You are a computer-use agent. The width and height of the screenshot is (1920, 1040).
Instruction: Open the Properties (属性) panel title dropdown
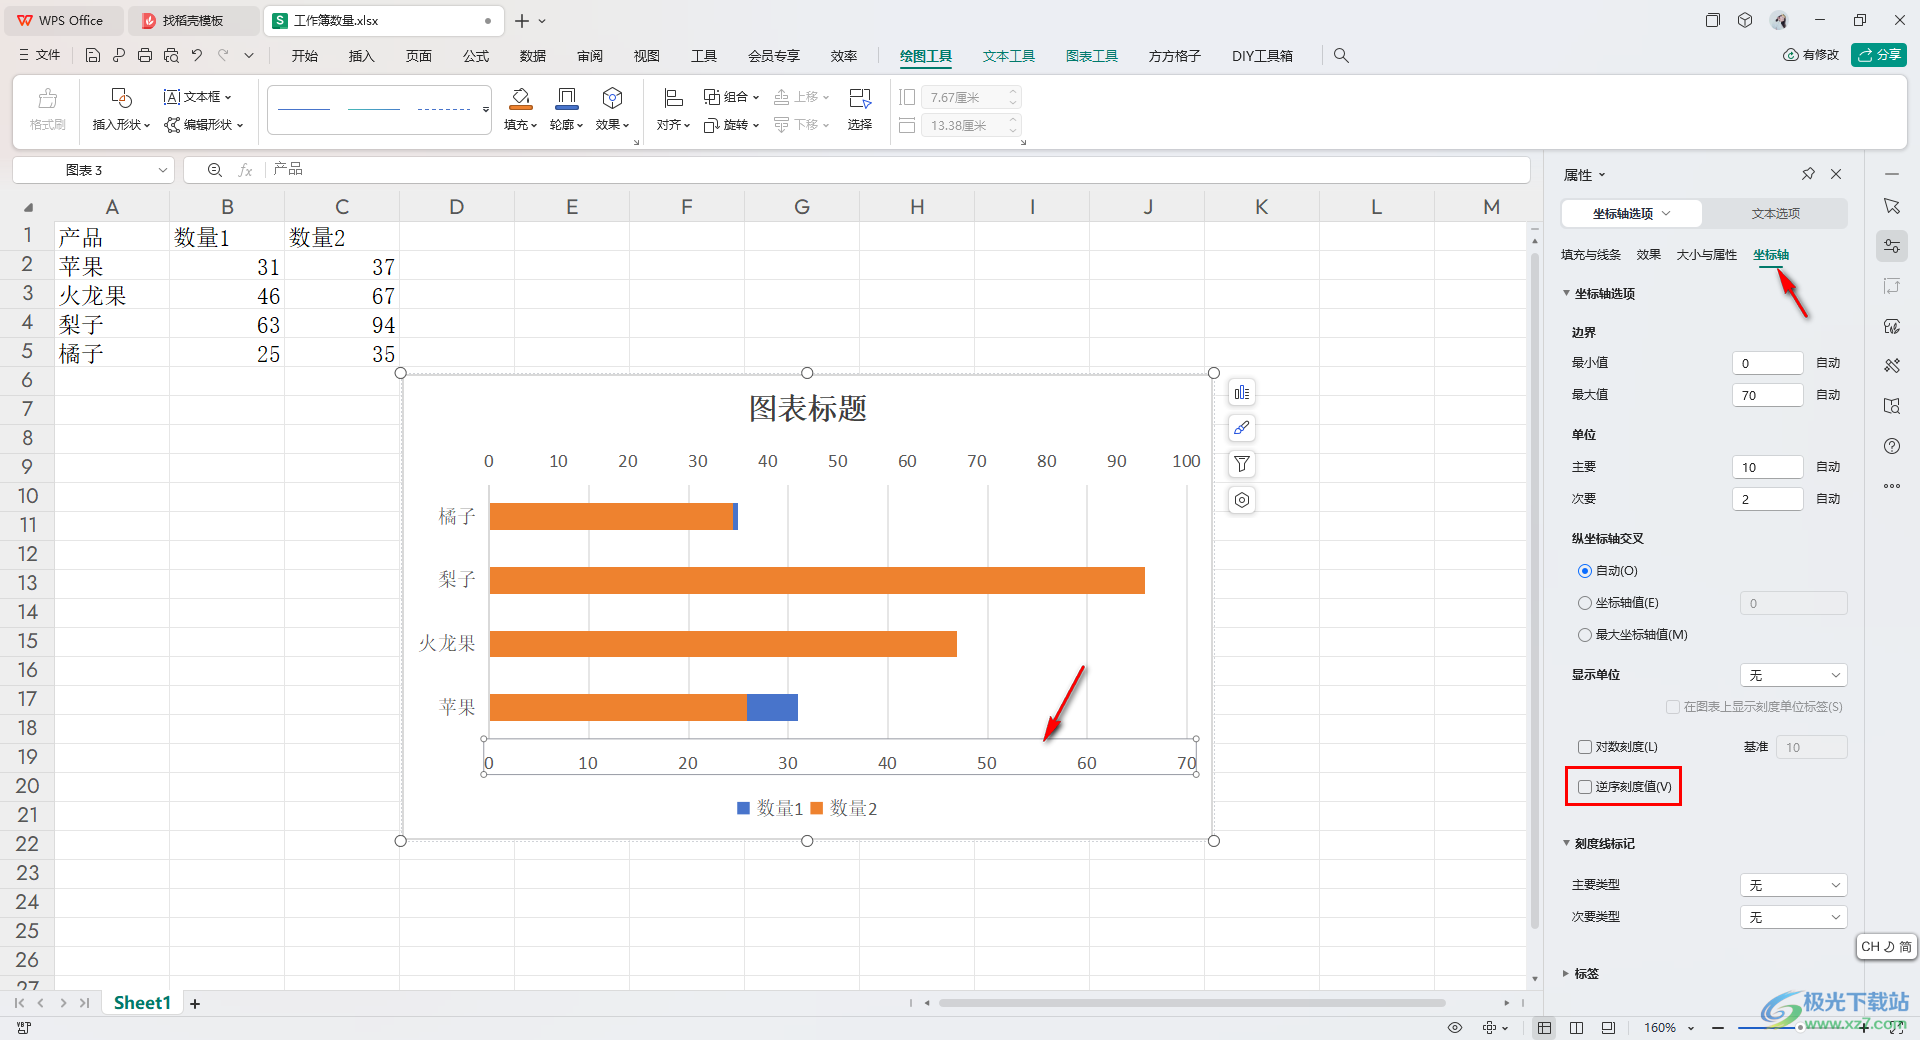pyautogui.click(x=1602, y=175)
